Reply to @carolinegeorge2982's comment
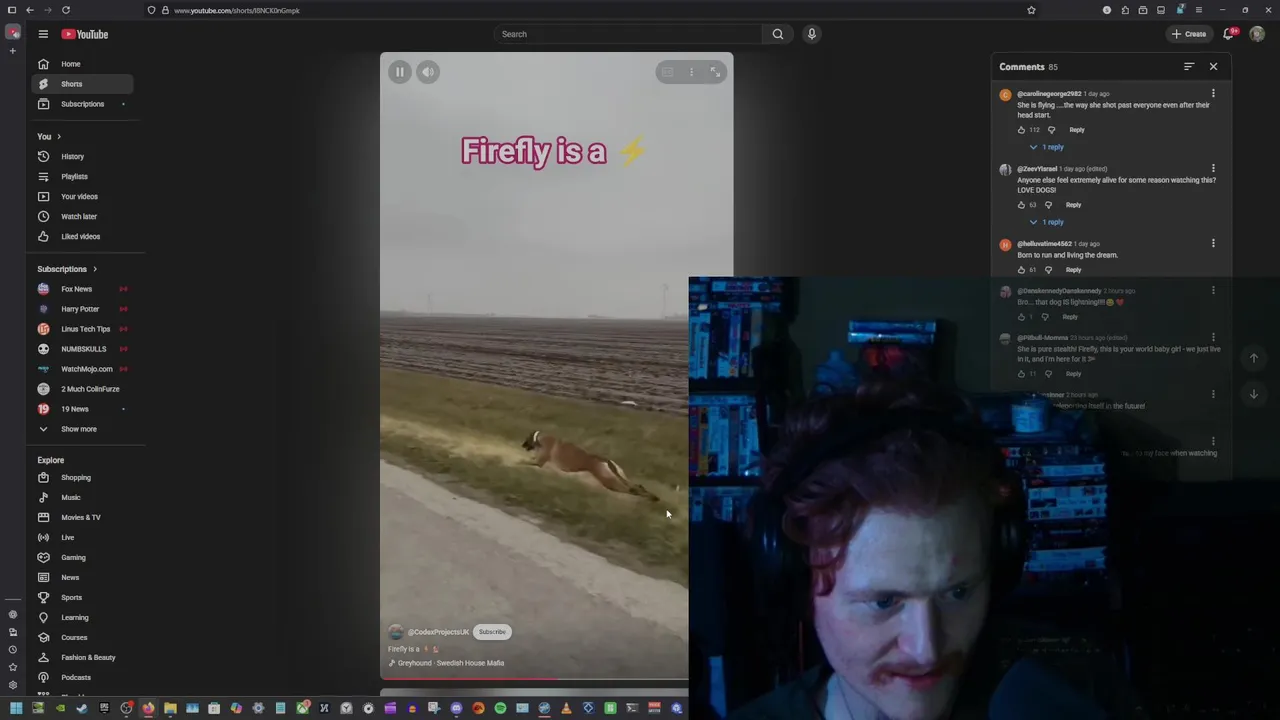Image resolution: width=1280 pixels, height=720 pixels. (x=1077, y=130)
